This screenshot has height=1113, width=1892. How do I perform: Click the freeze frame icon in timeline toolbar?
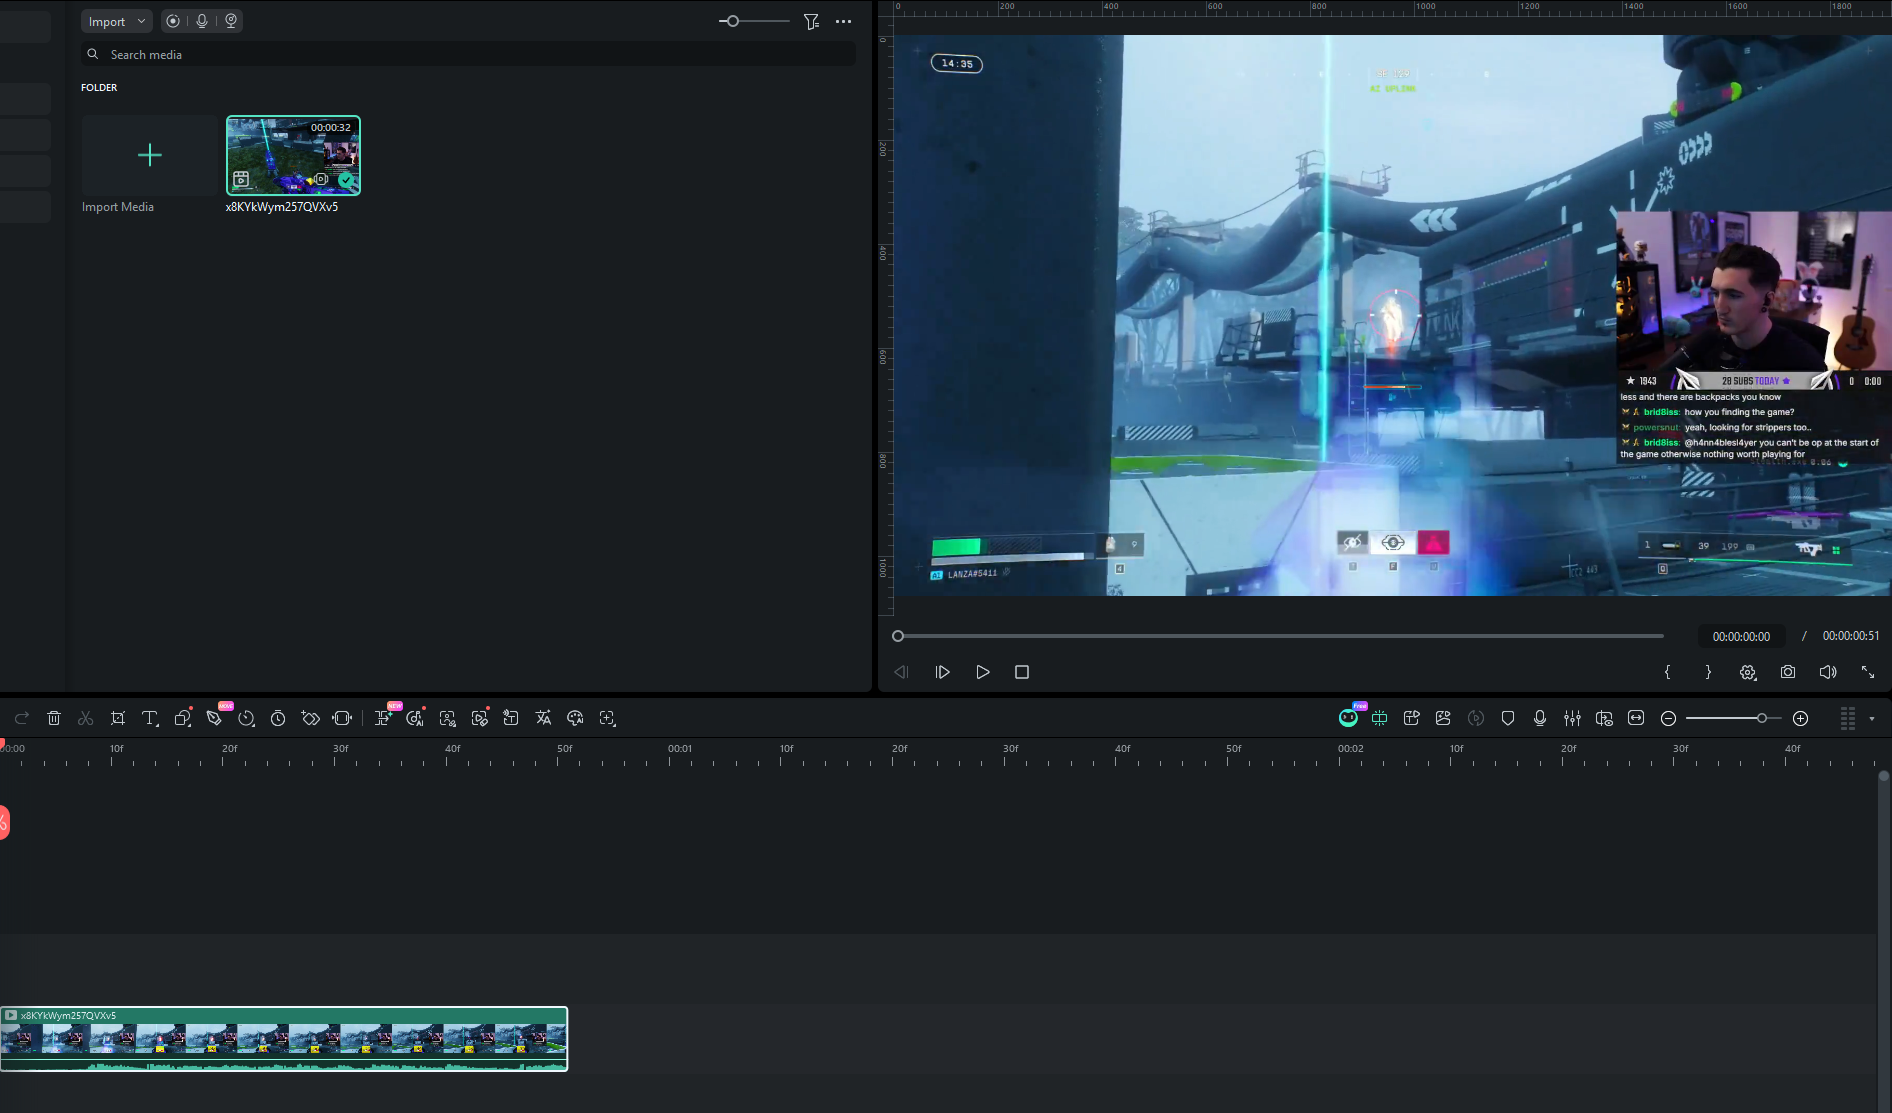[x=342, y=718]
